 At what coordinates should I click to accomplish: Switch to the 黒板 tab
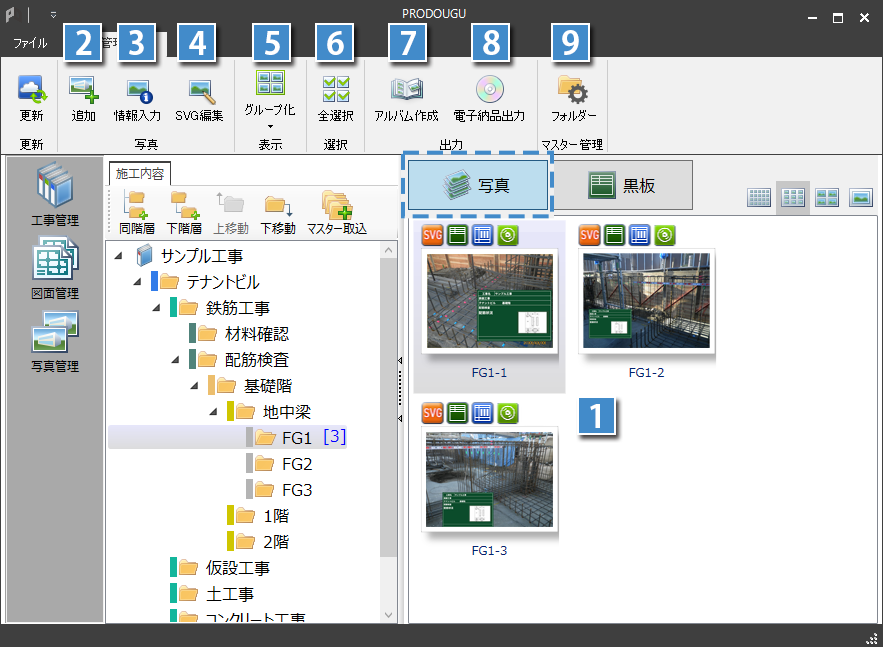click(624, 185)
